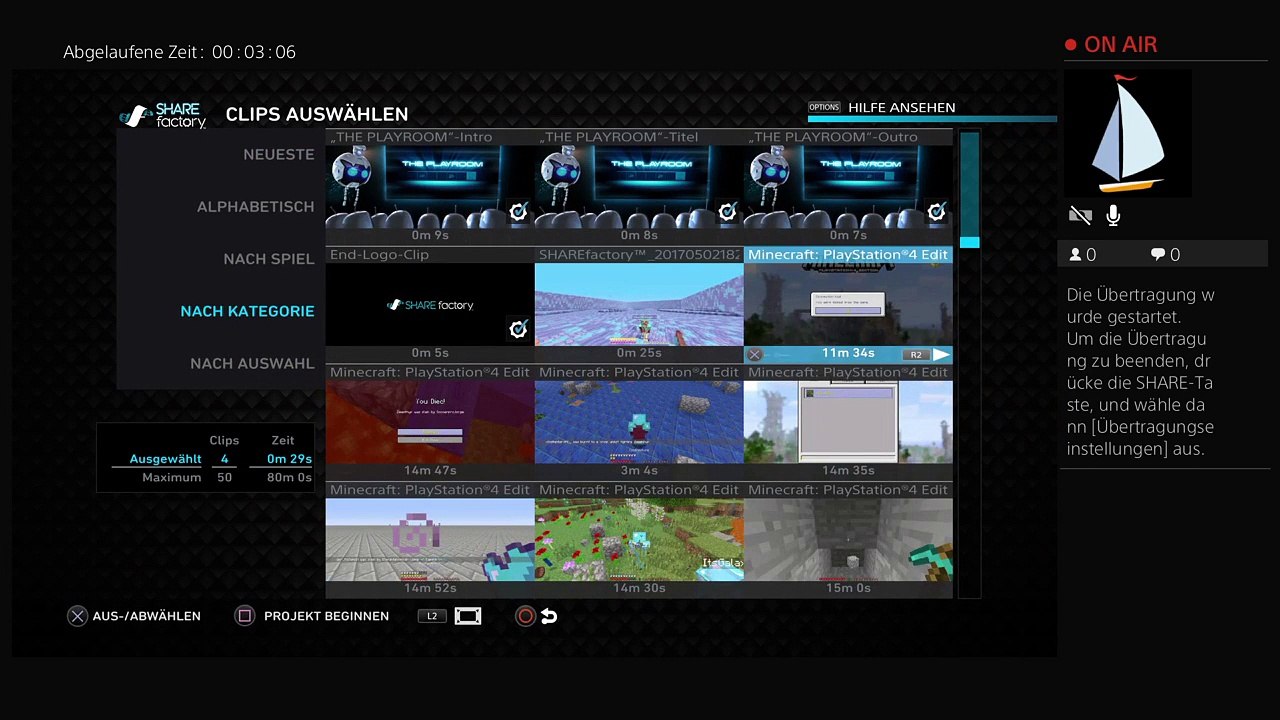Image resolution: width=1280 pixels, height=720 pixels.
Task: Click the L2 button icon
Action: point(432,616)
